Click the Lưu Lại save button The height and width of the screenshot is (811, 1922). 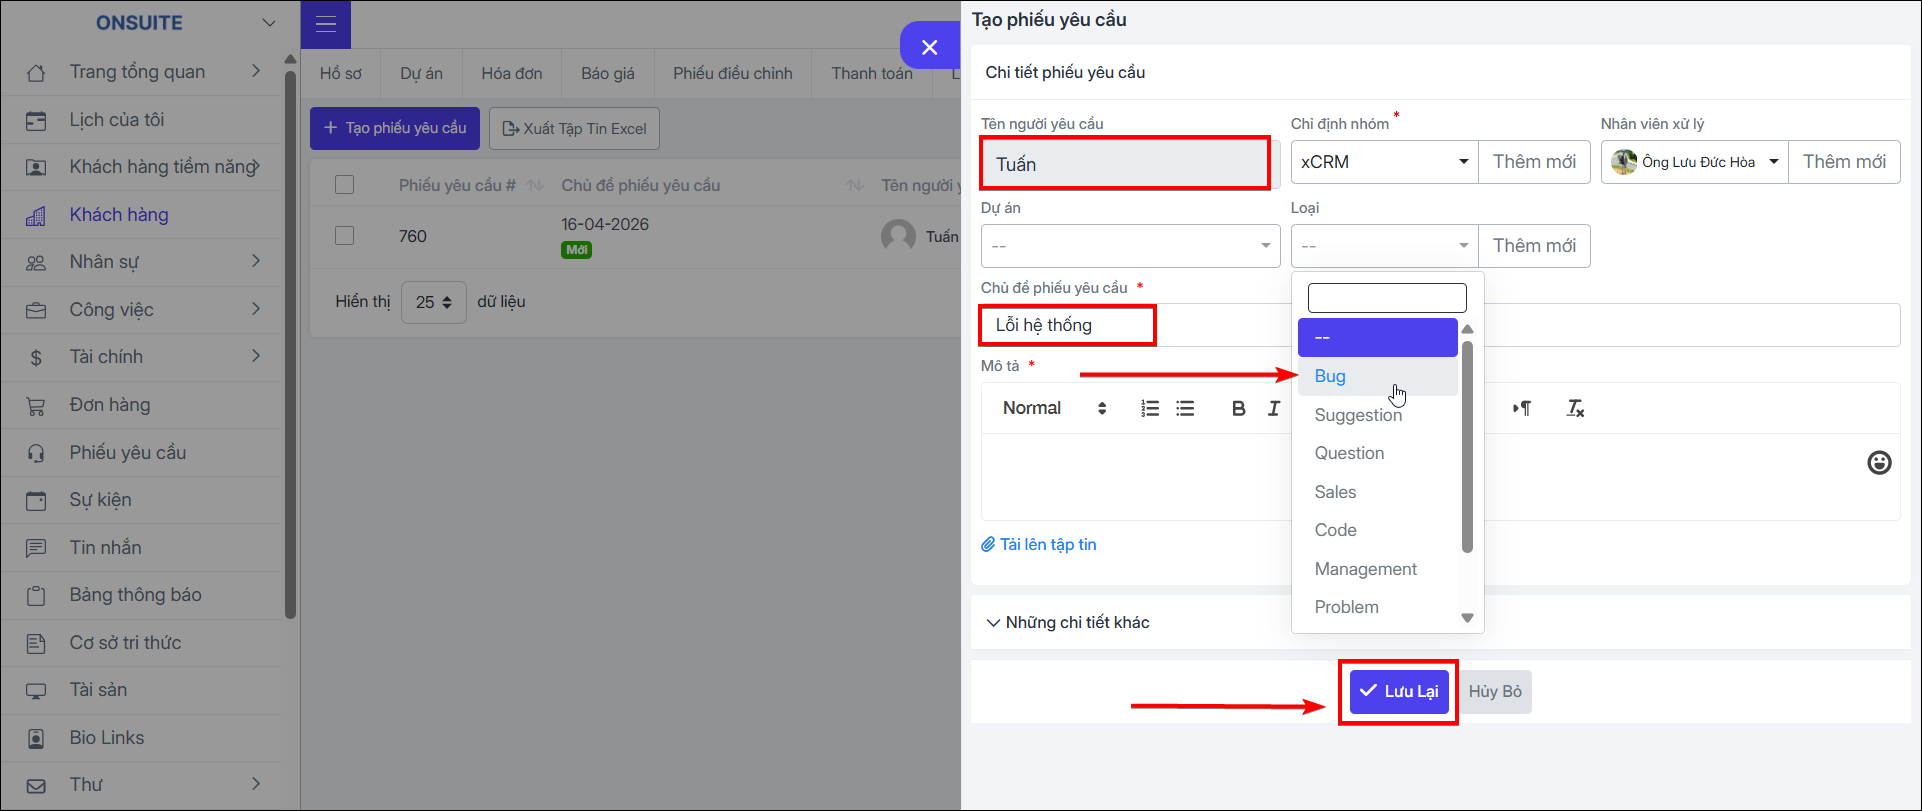(1399, 692)
